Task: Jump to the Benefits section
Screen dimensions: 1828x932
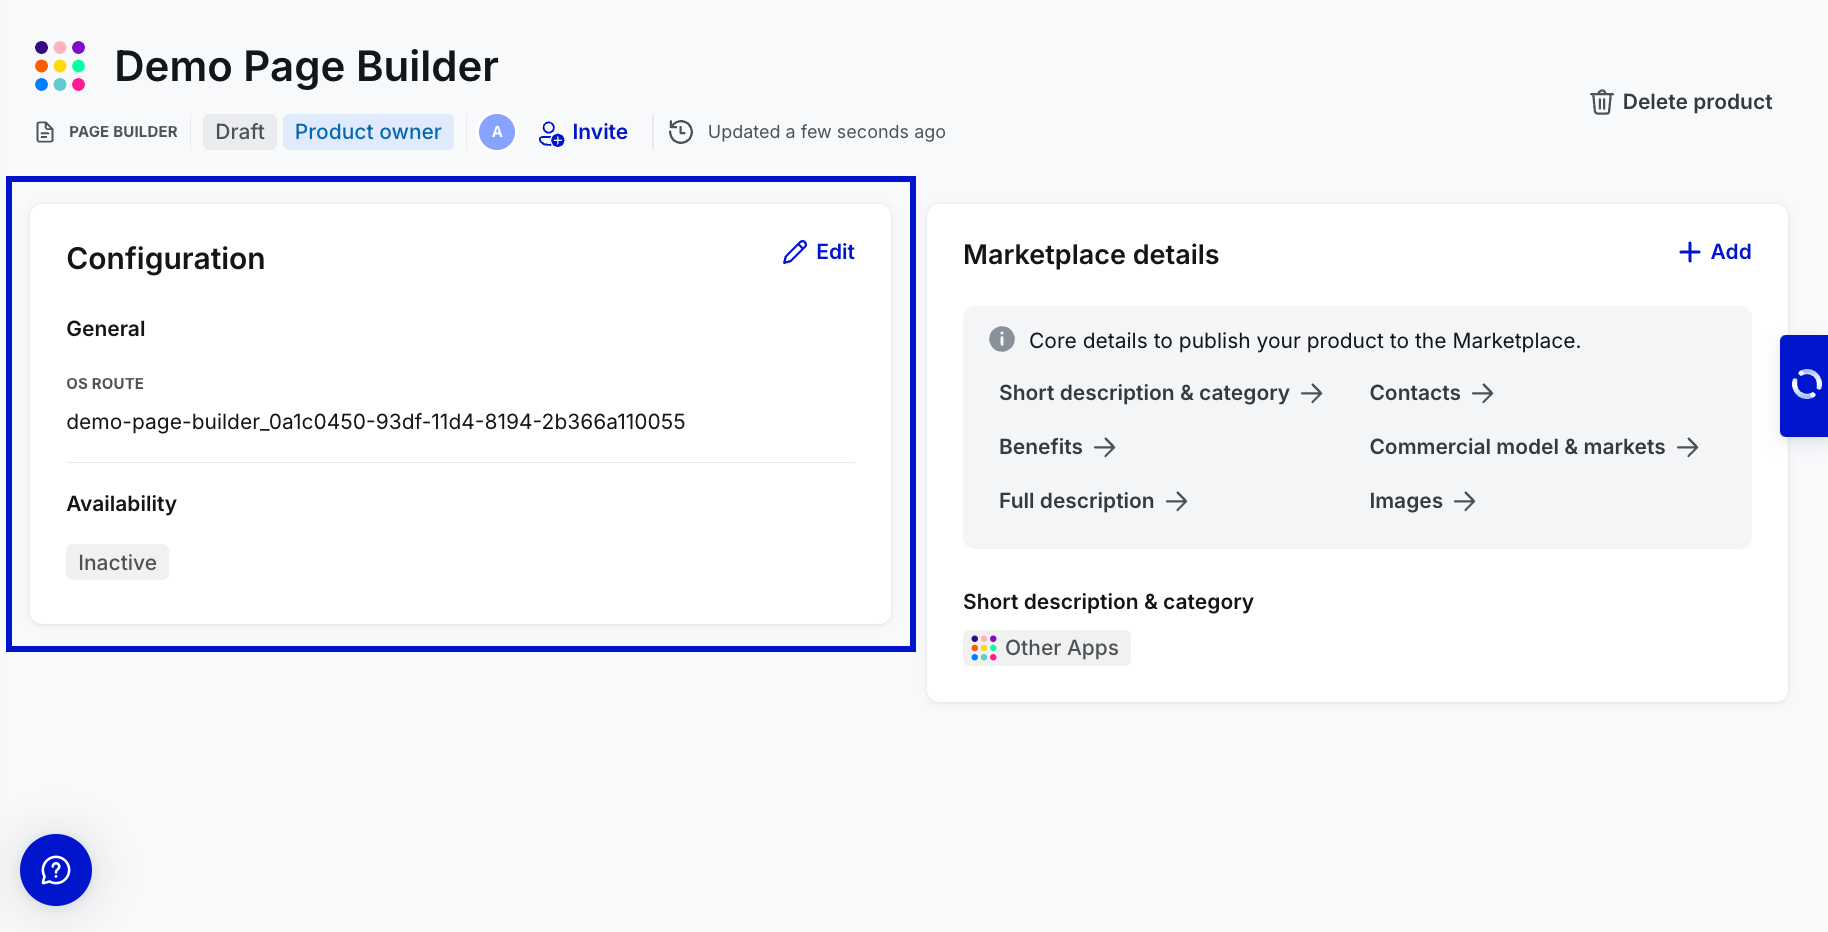Action: click(1056, 447)
